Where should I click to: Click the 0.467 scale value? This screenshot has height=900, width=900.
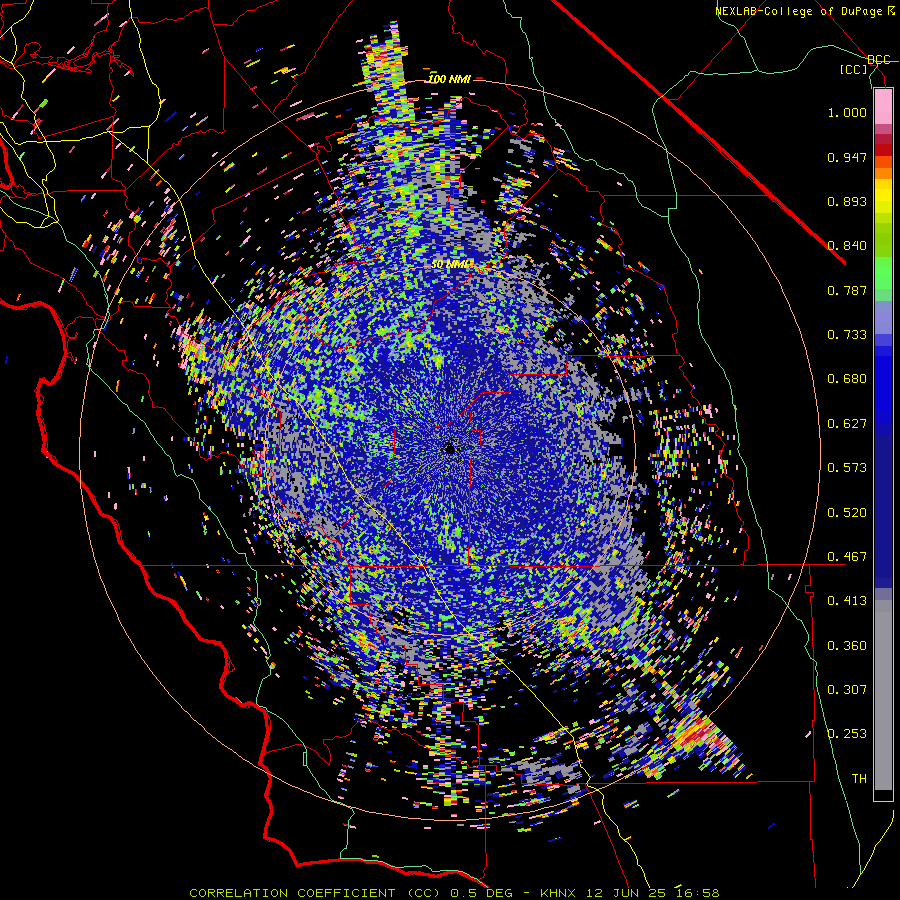pos(847,557)
